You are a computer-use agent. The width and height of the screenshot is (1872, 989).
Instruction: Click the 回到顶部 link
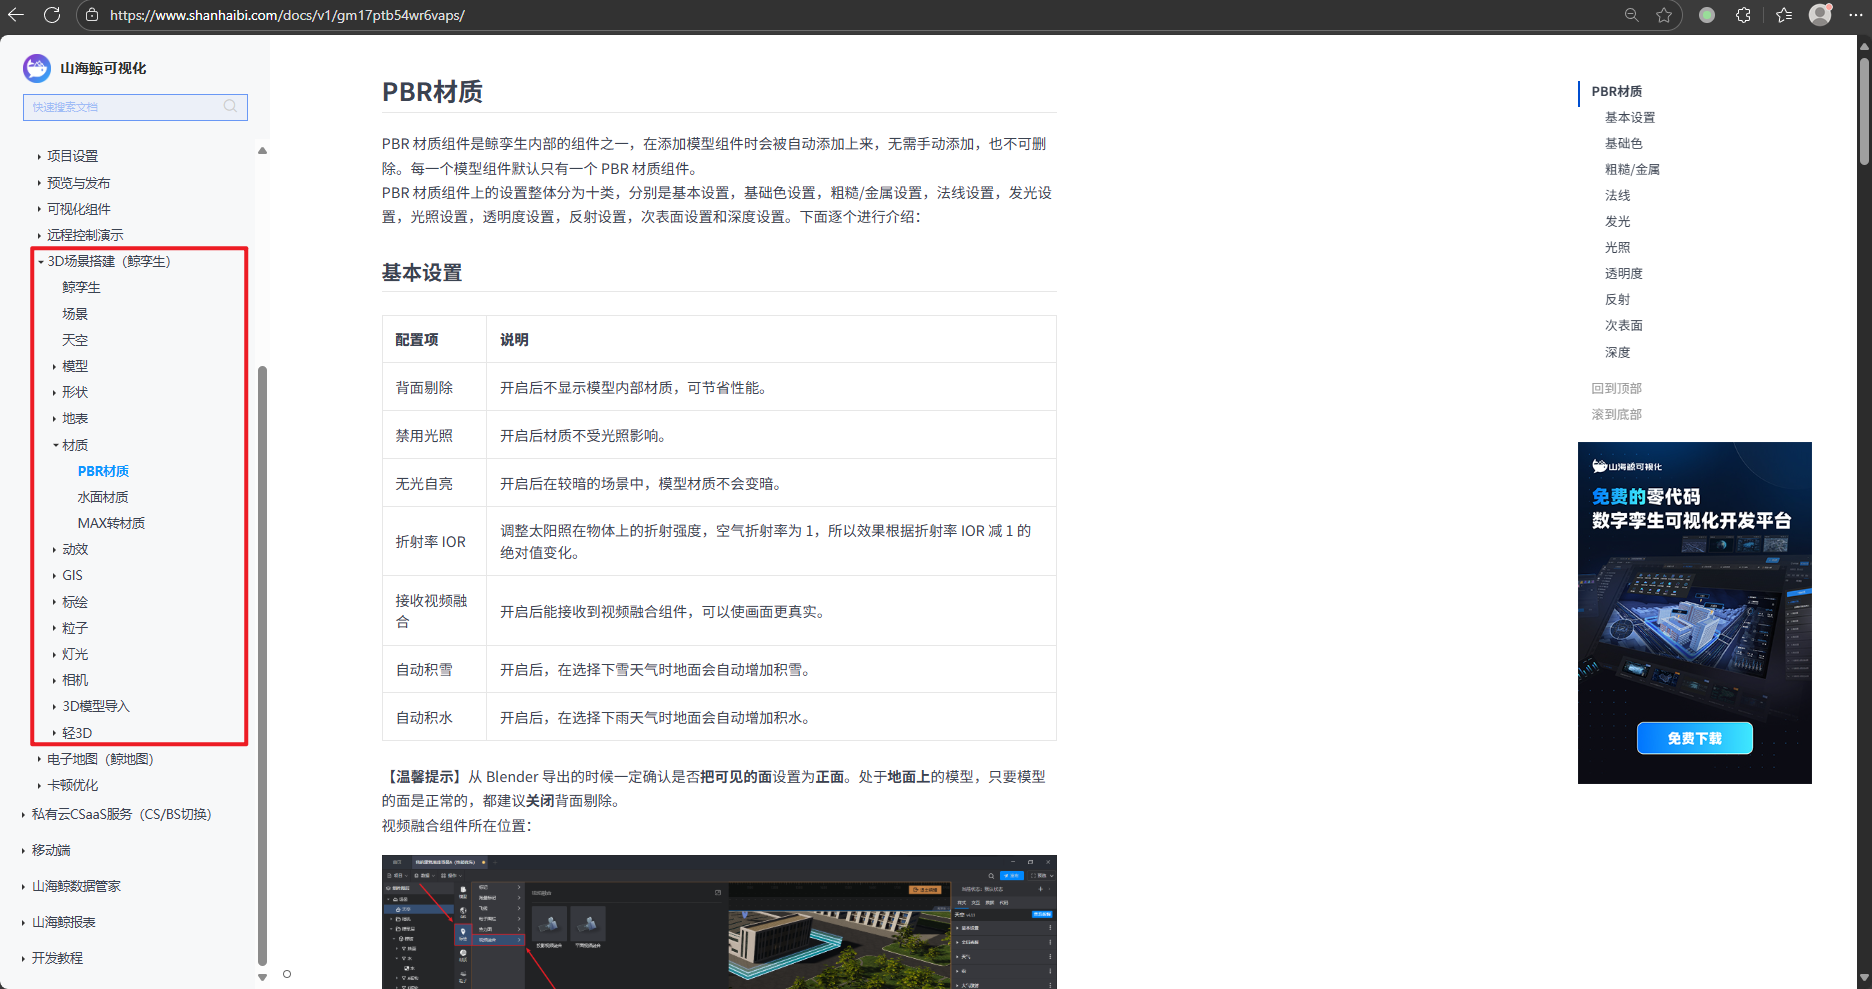pyautogui.click(x=1617, y=388)
